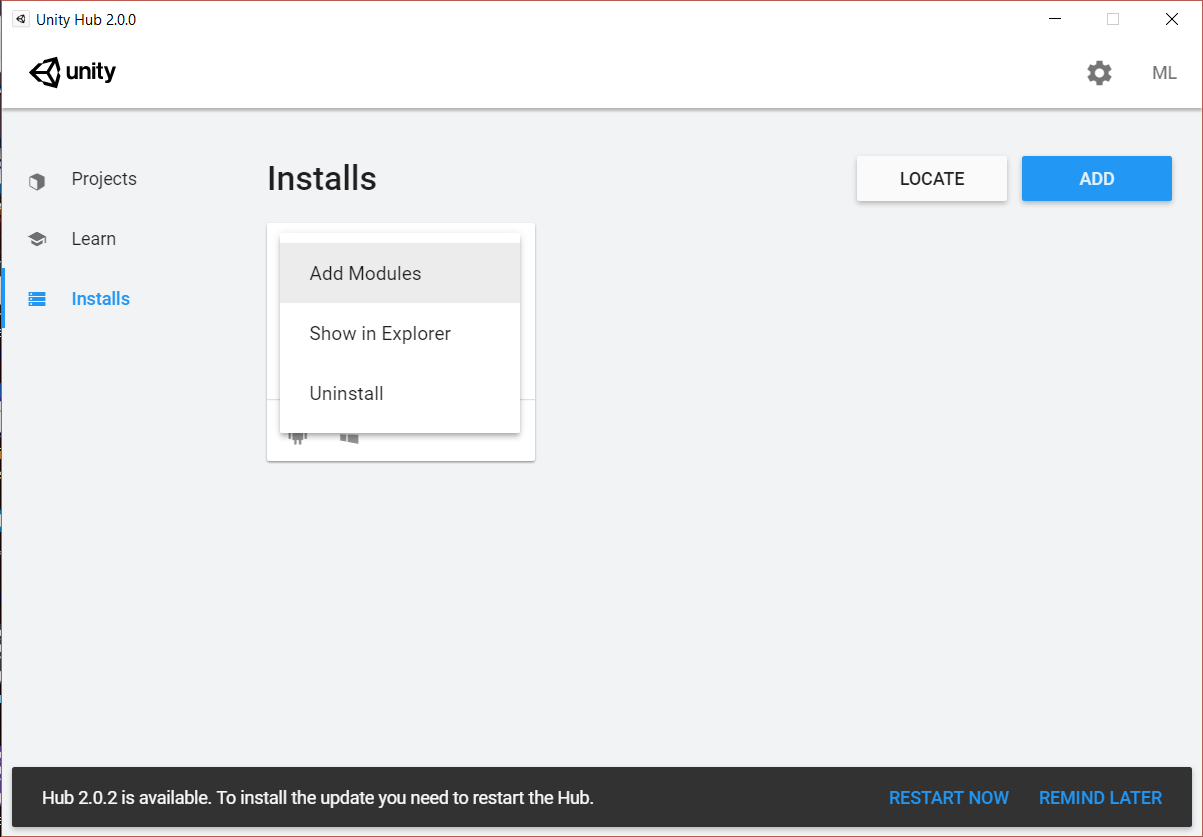Click the Projects cube icon
Viewport: 1203px width, 837px height.
[x=37, y=181]
